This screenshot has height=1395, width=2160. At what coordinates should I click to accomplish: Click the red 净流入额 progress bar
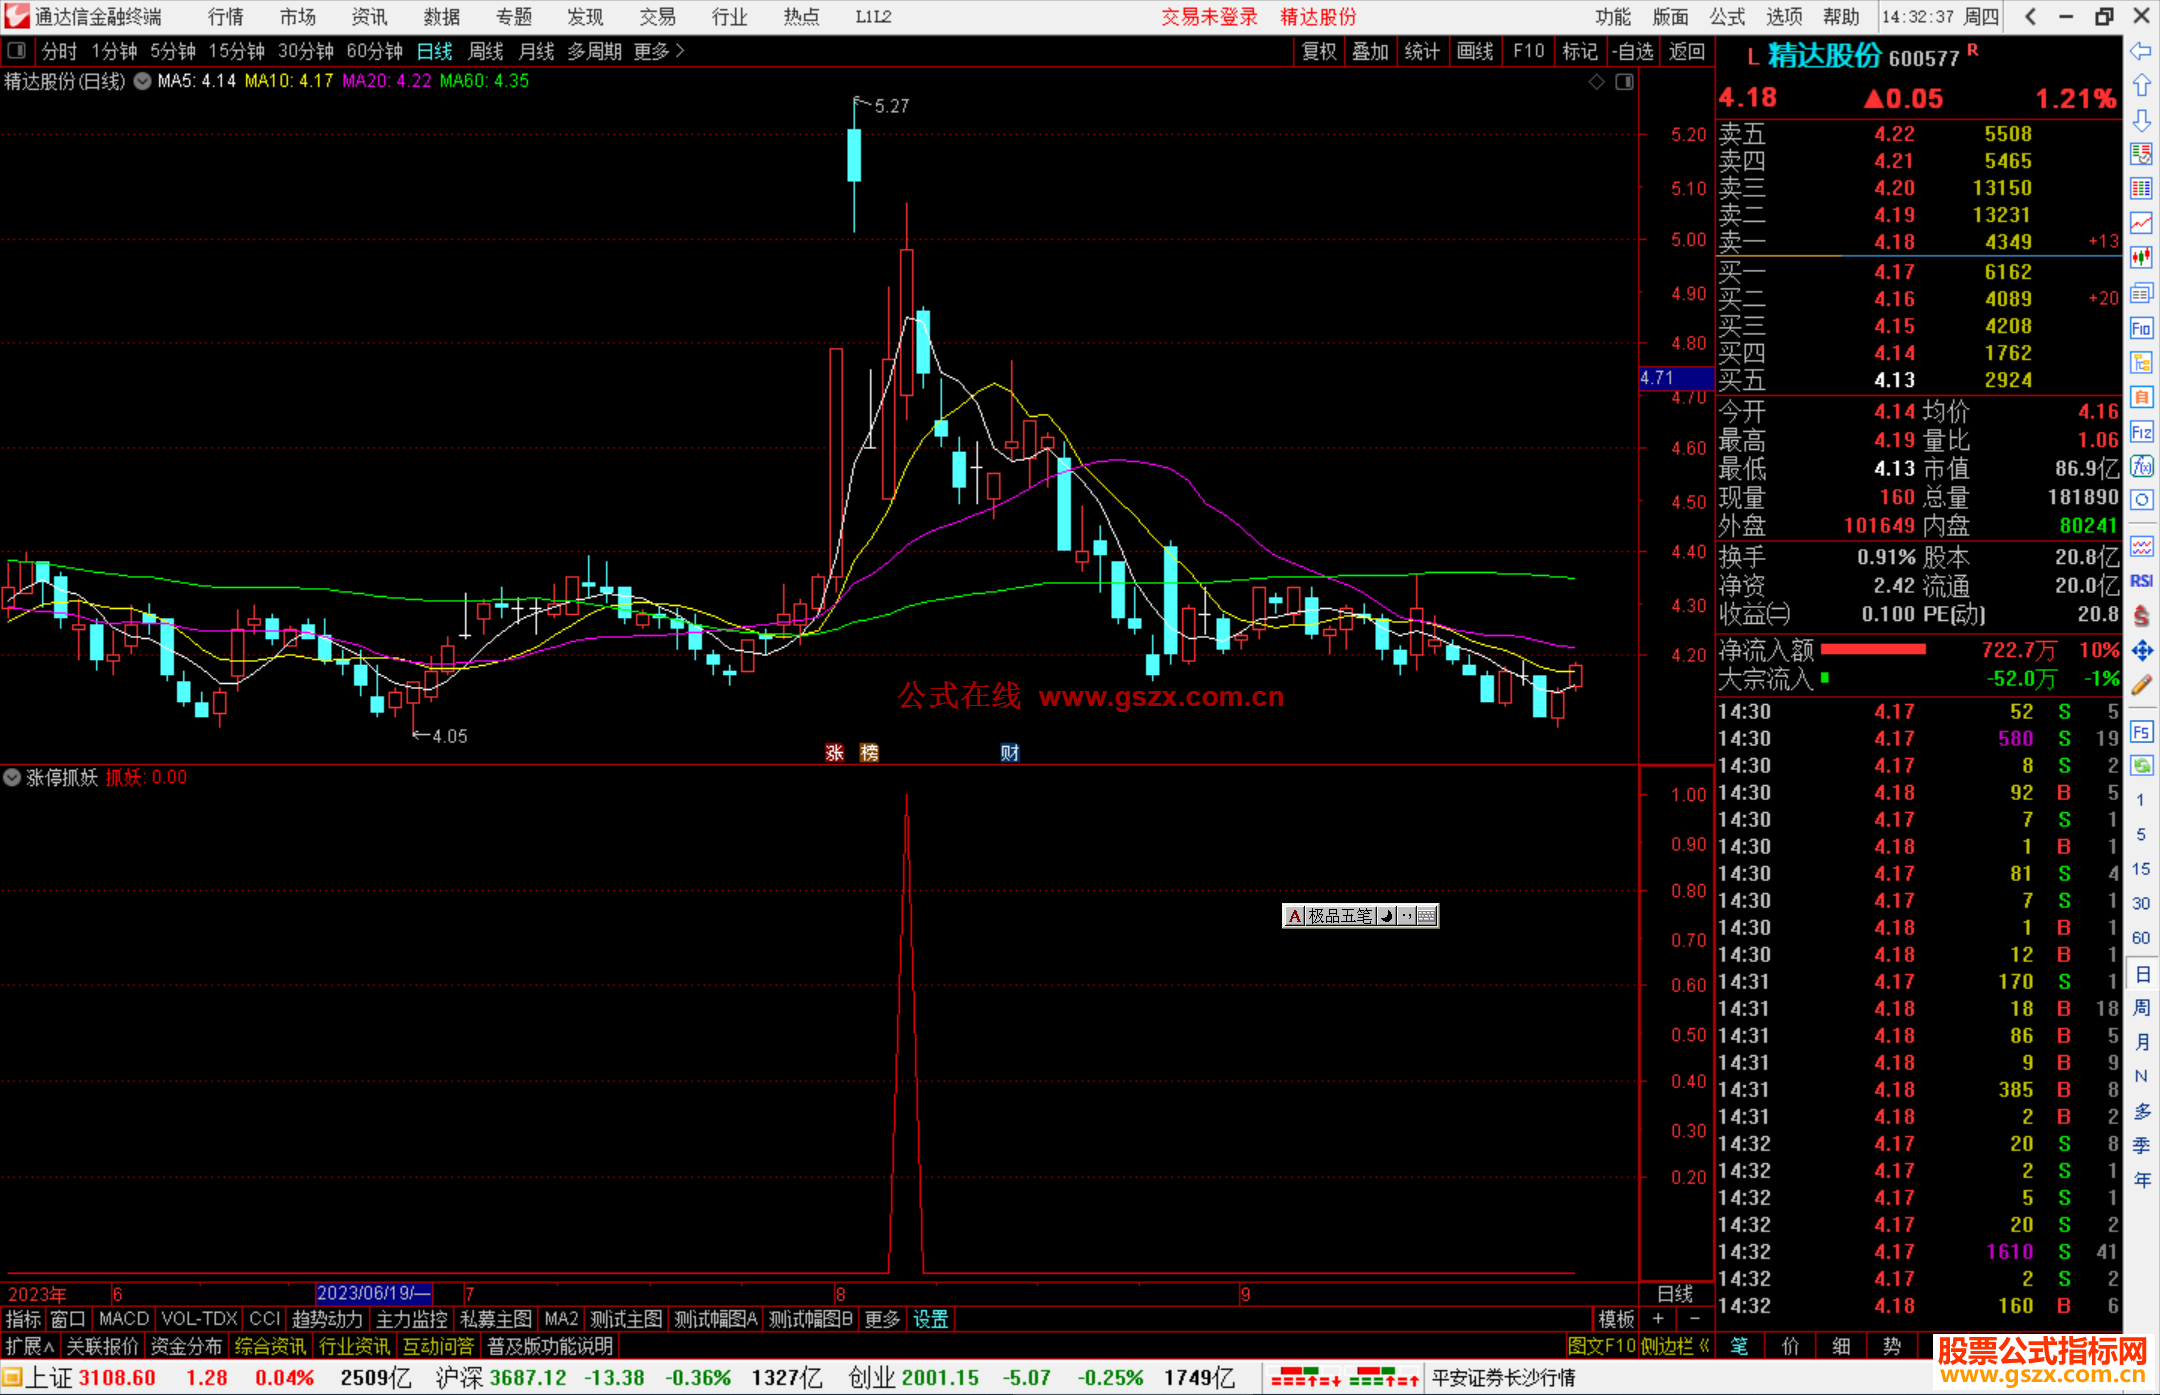point(1872,650)
